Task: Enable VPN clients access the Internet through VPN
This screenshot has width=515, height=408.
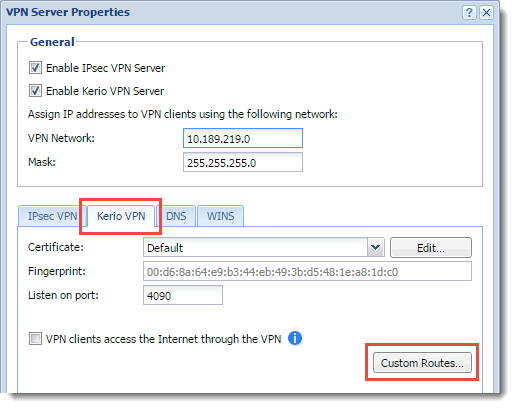Action: point(35,339)
